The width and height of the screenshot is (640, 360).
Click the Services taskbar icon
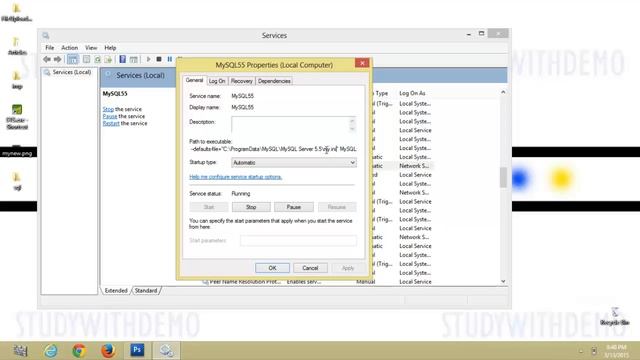[x=166, y=351]
